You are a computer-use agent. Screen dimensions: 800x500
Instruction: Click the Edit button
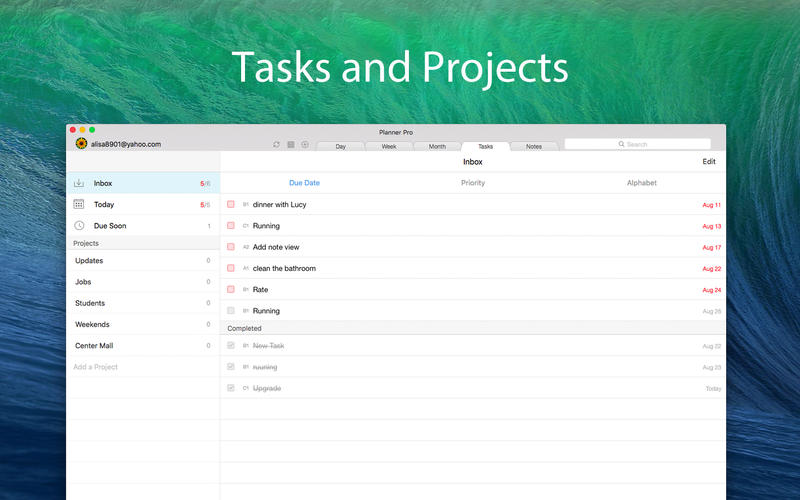click(709, 161)
